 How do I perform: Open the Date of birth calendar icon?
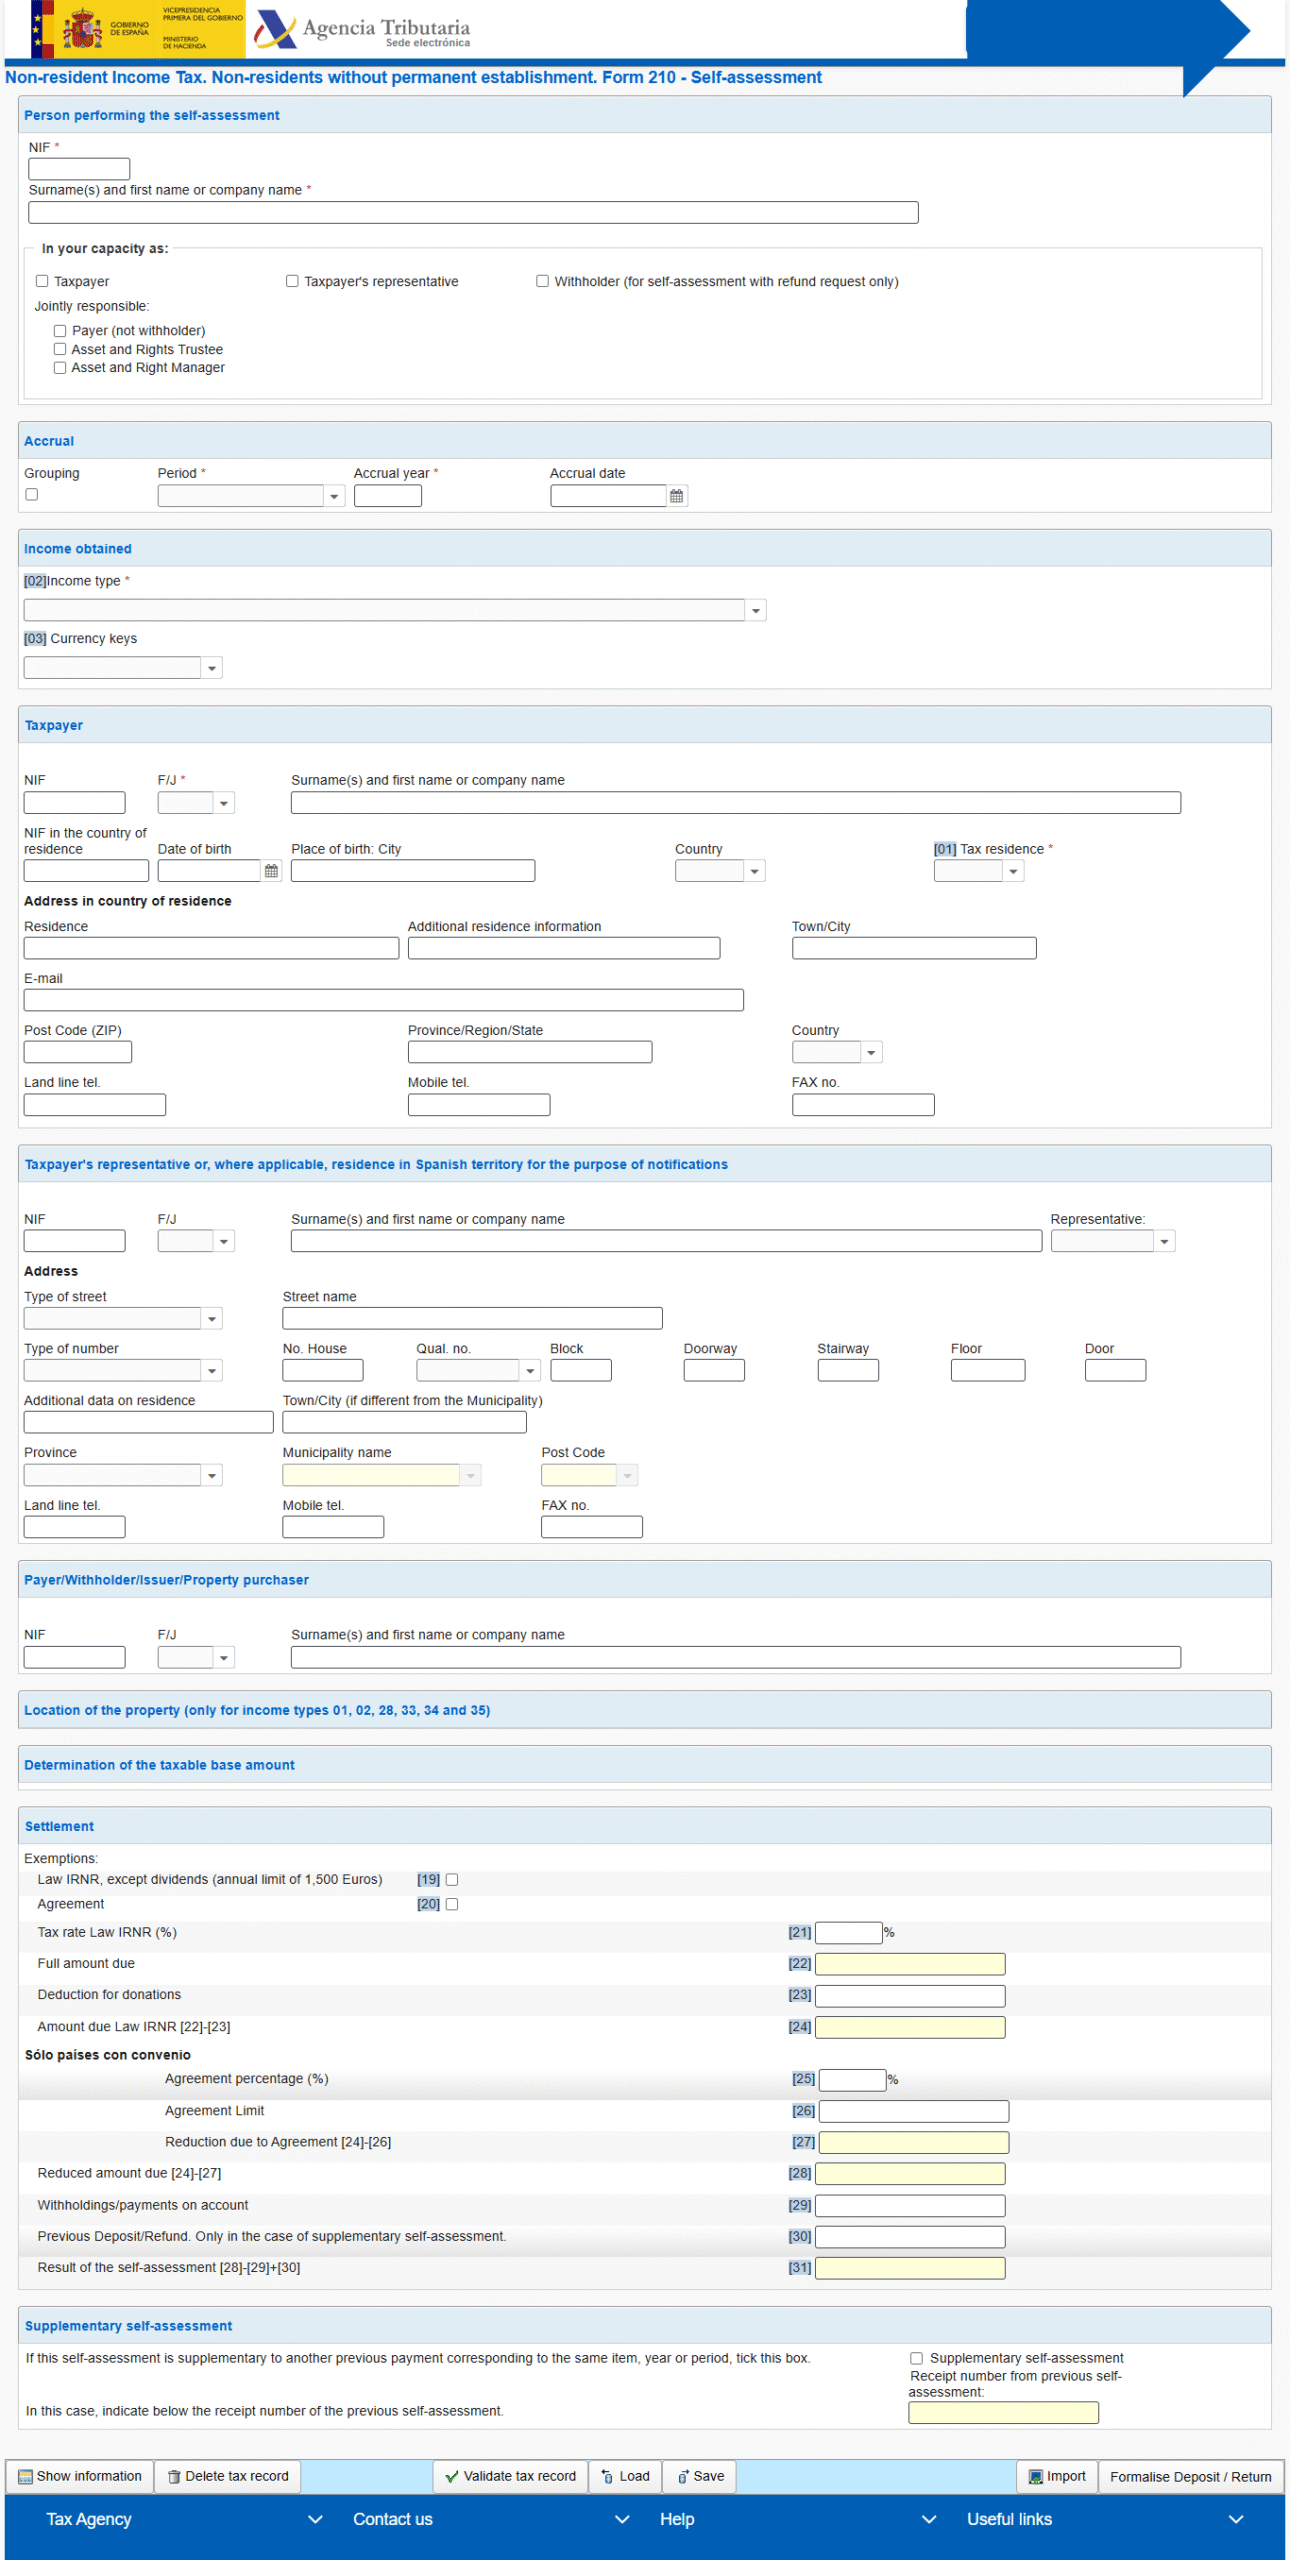point(271,871)
